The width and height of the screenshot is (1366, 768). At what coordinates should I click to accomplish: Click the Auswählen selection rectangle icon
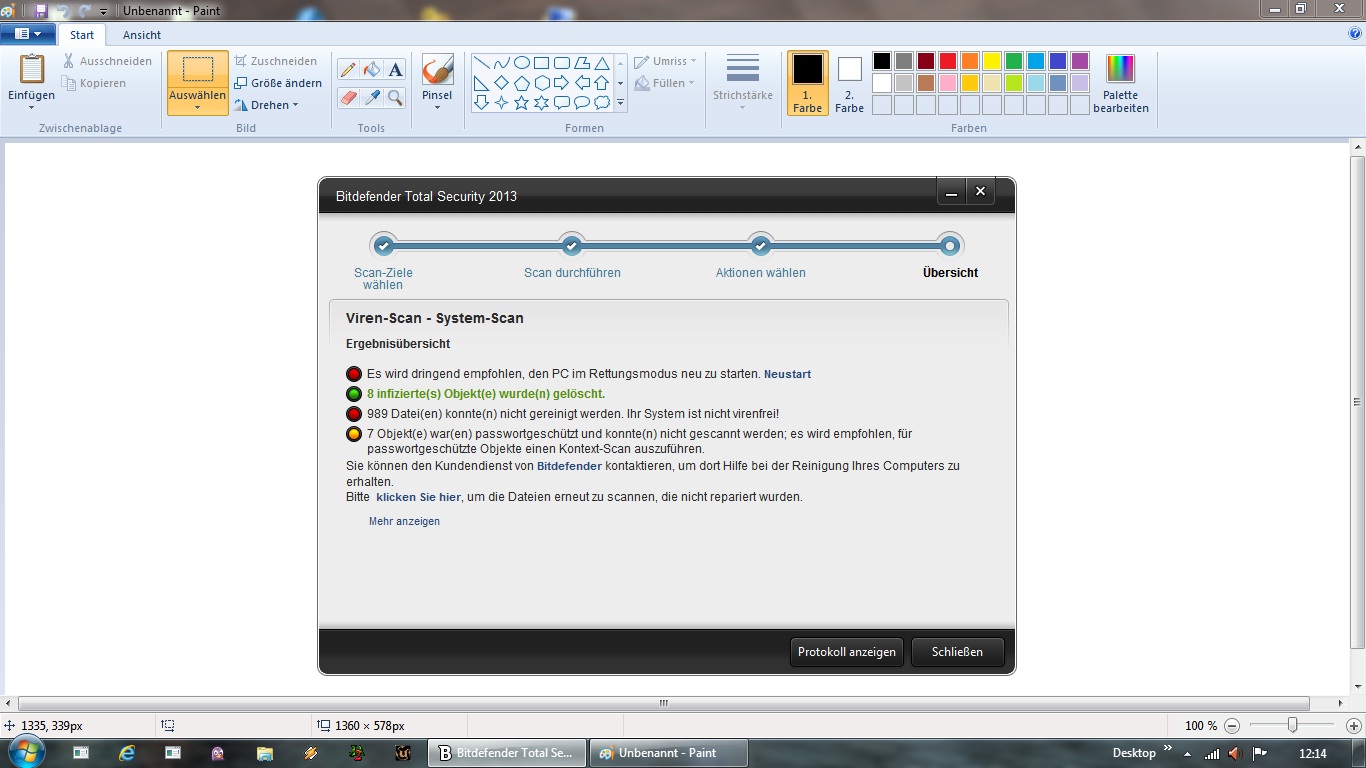(x=198, y=69)
